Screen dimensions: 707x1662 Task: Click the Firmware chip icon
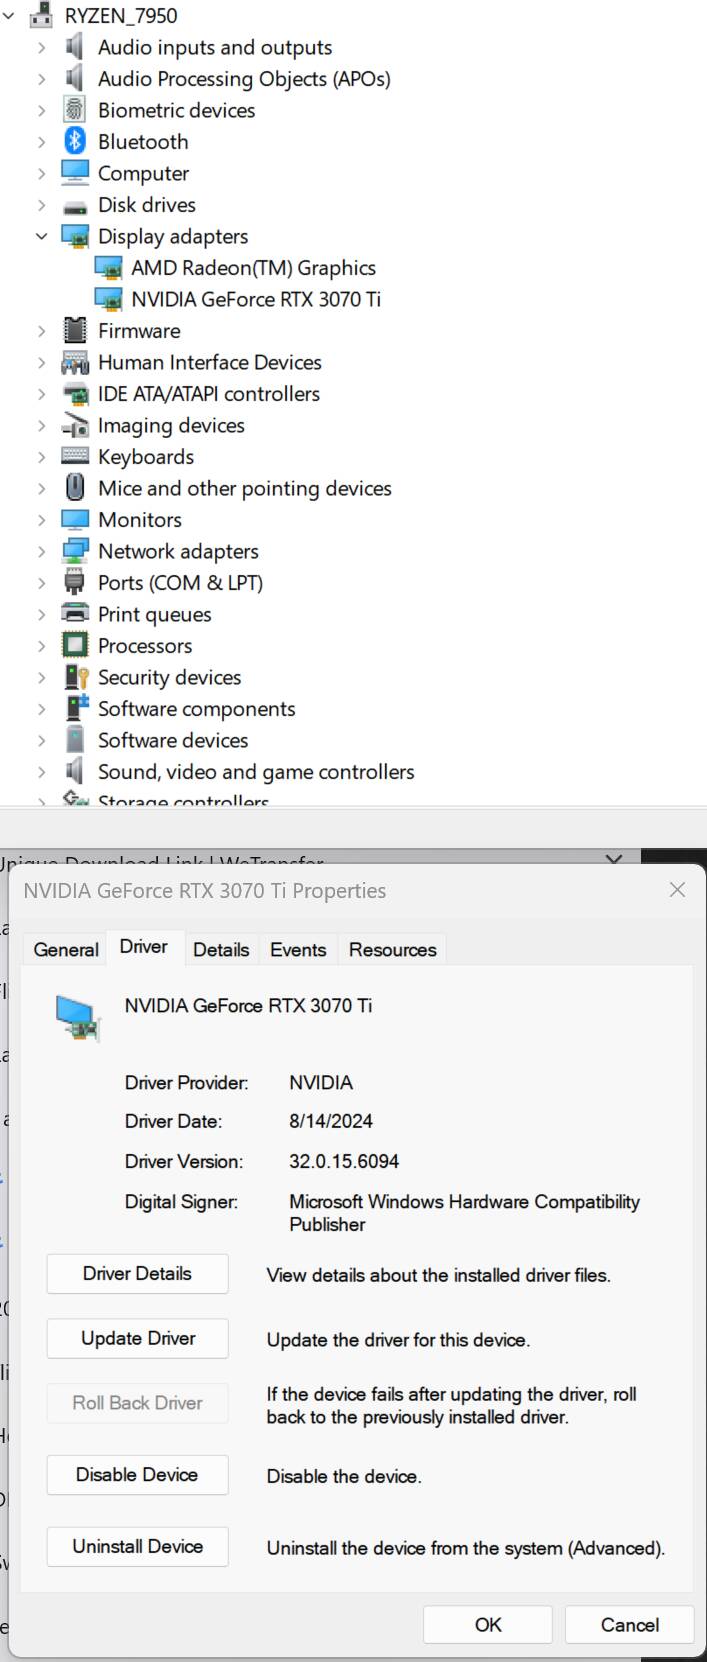coord(75,331)
